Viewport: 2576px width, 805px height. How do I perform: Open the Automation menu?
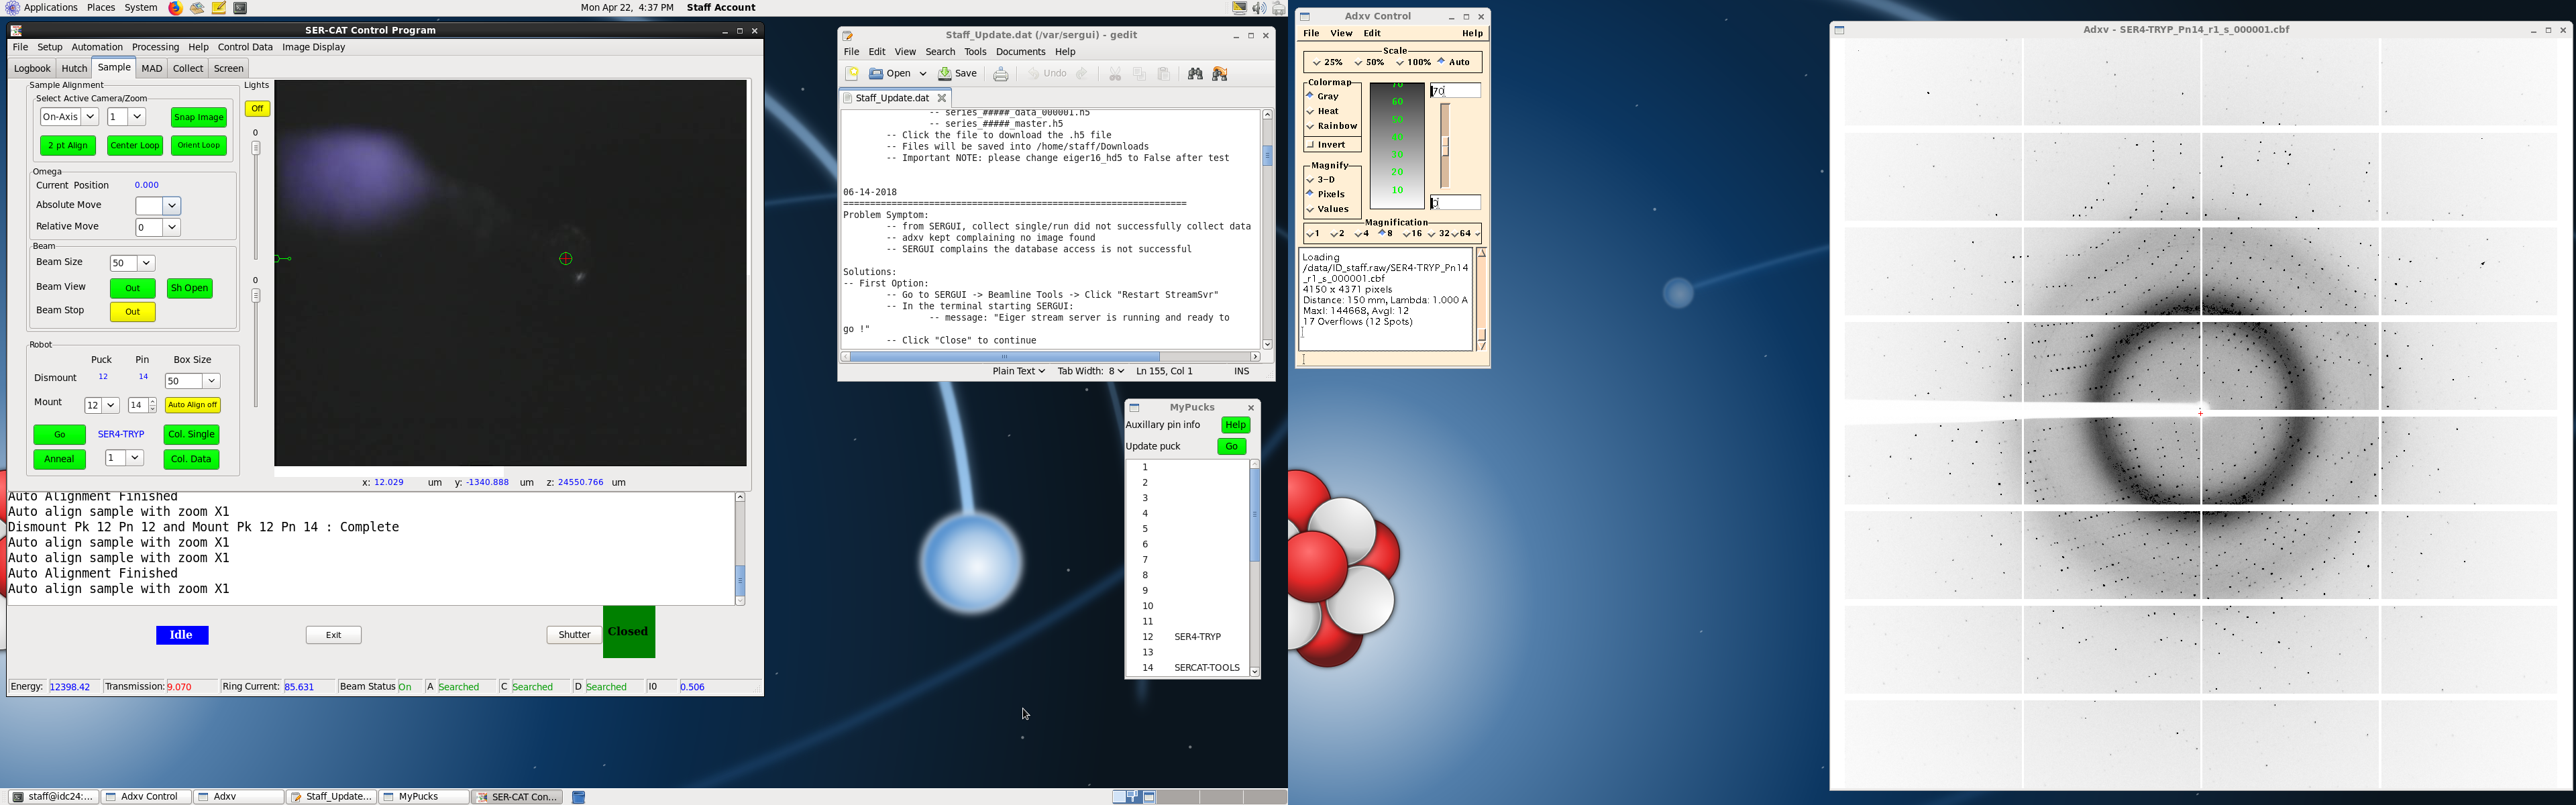coord(97,47)
